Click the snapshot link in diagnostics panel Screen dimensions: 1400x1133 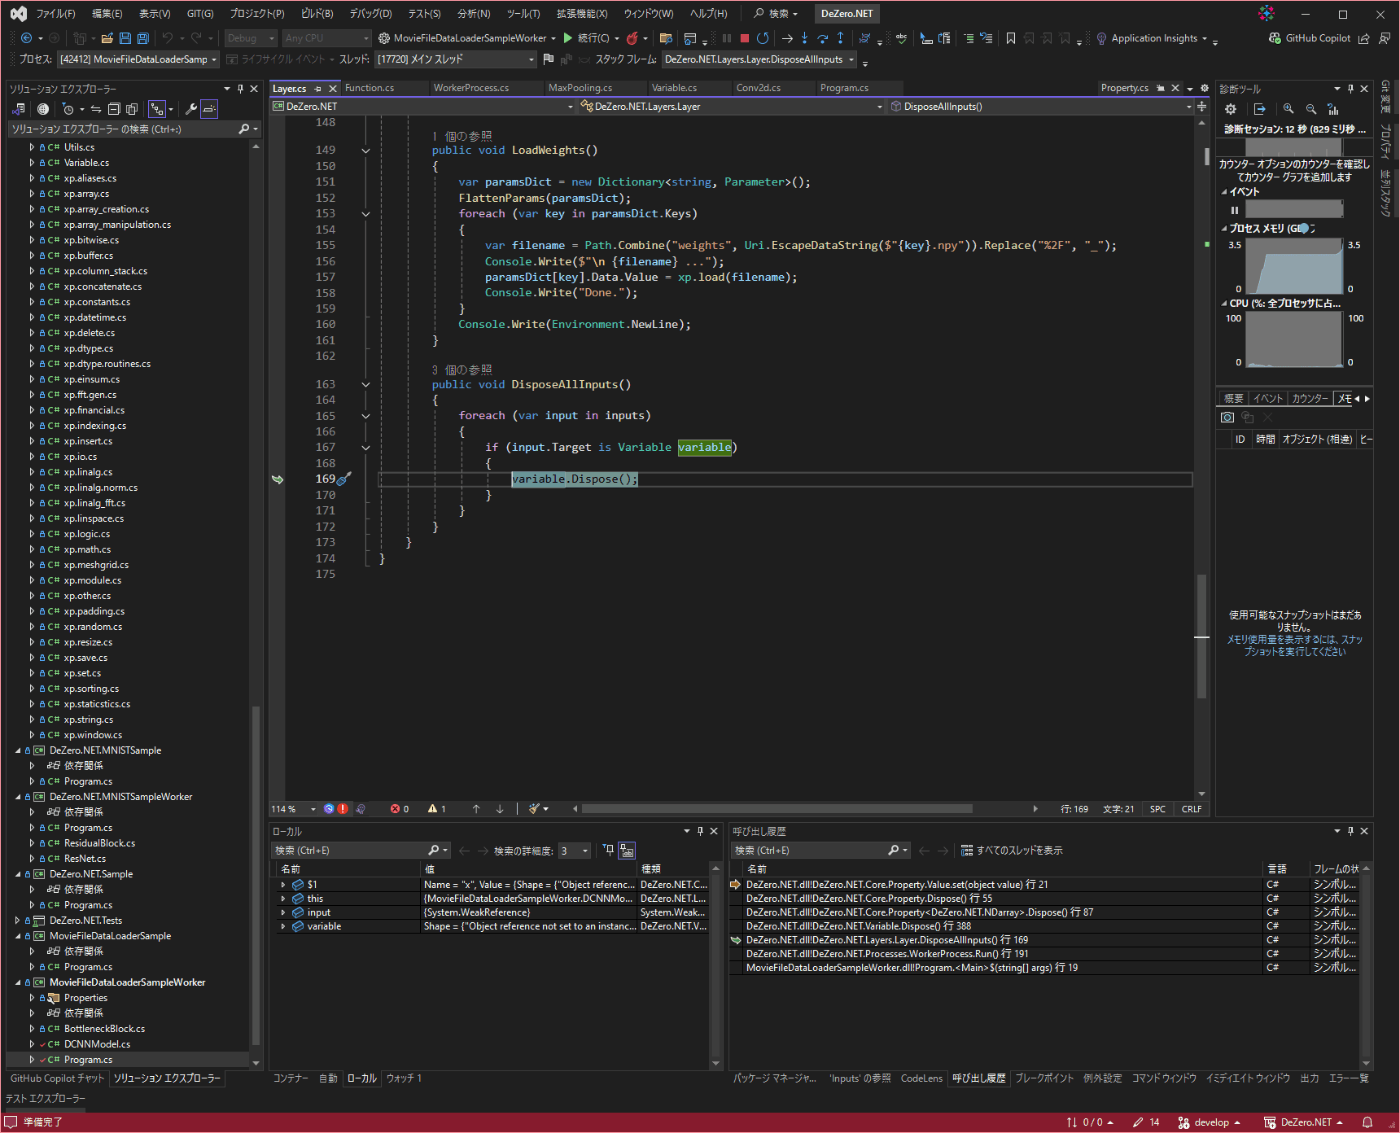click(1295, 645)
